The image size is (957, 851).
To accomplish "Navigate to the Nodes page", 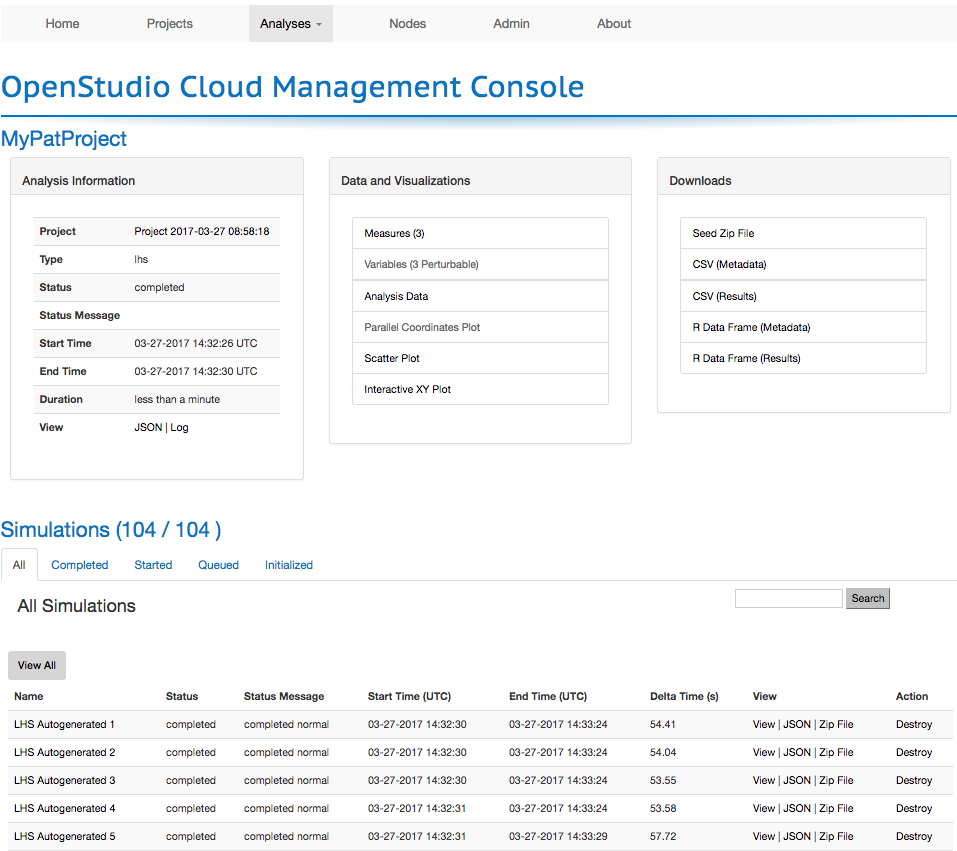I will coord(407,24).
